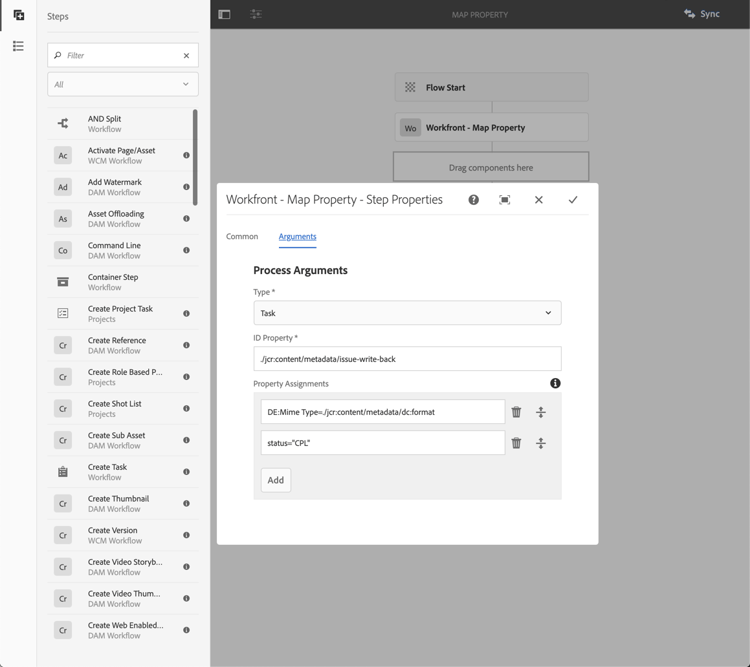Select the Container Step icon

(x=63, y=282)
